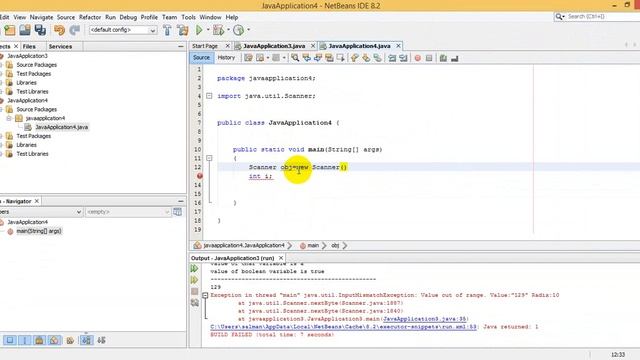The width and height of the screenshot is (640, 360).
Task: Collapse the javaapplication4 package node
Action: point(9,118)
